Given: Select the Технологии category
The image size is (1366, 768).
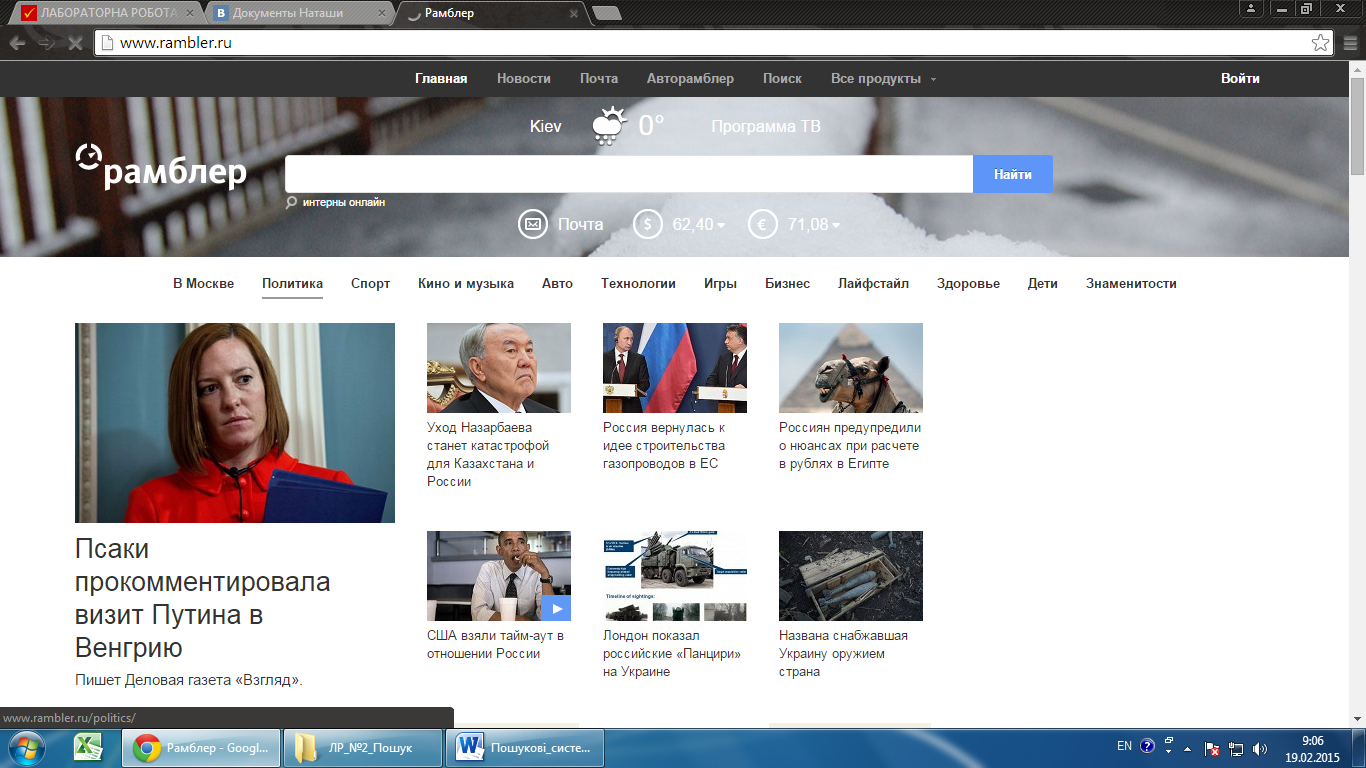Looking at the screenshot, I should (638, 283).
